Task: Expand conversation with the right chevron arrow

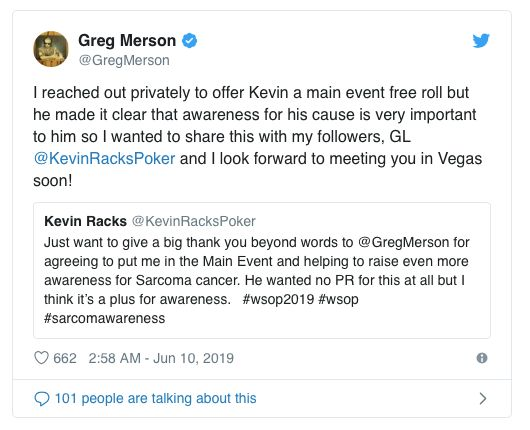Action: [483, 399]
